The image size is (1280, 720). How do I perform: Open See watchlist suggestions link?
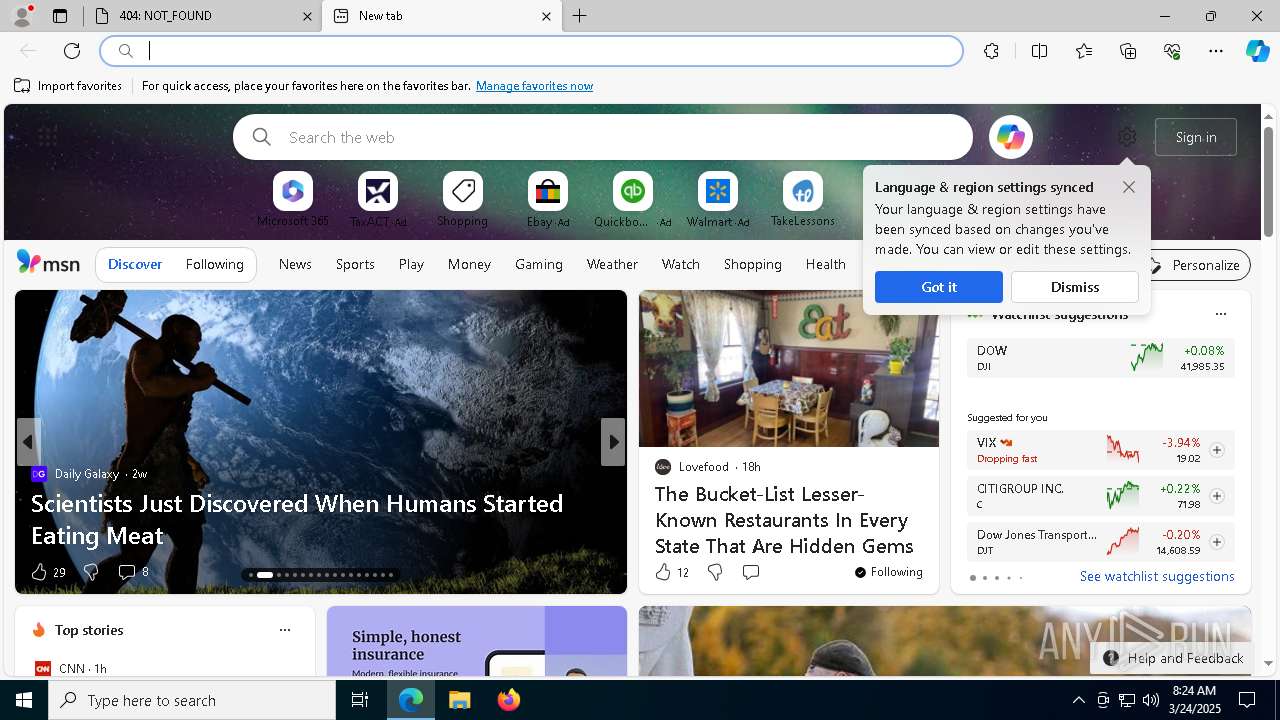click(1157, 576)
